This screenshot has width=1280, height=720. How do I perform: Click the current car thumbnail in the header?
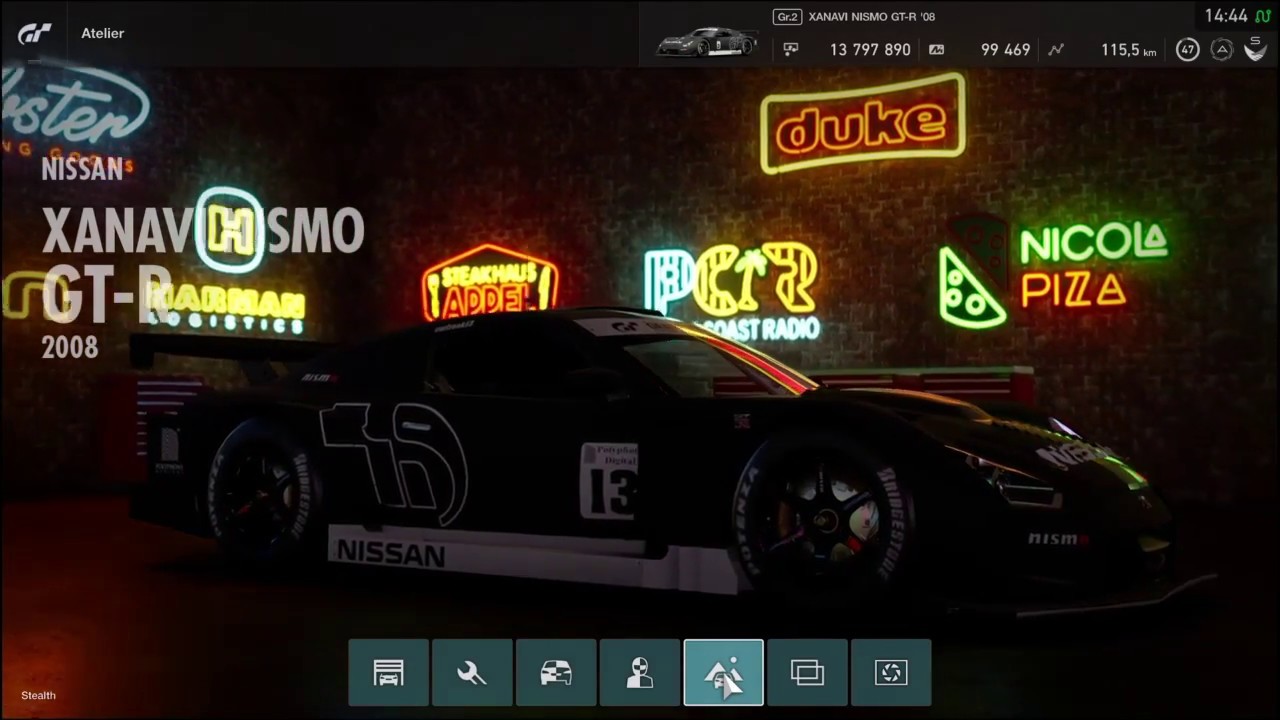point(706,42)
